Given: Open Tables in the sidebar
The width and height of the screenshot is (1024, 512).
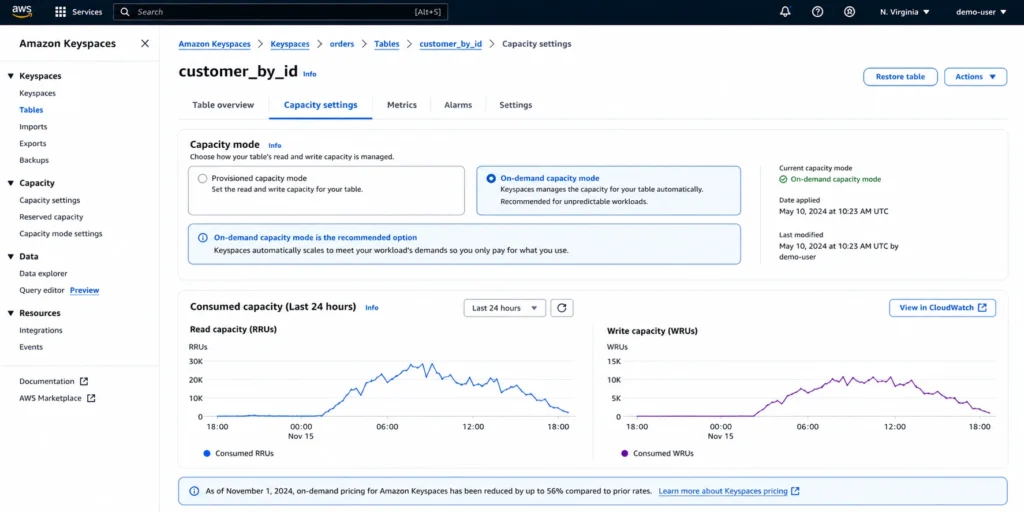Looking at the screenshot, I should pyautogui.click(x=31, y=110).
